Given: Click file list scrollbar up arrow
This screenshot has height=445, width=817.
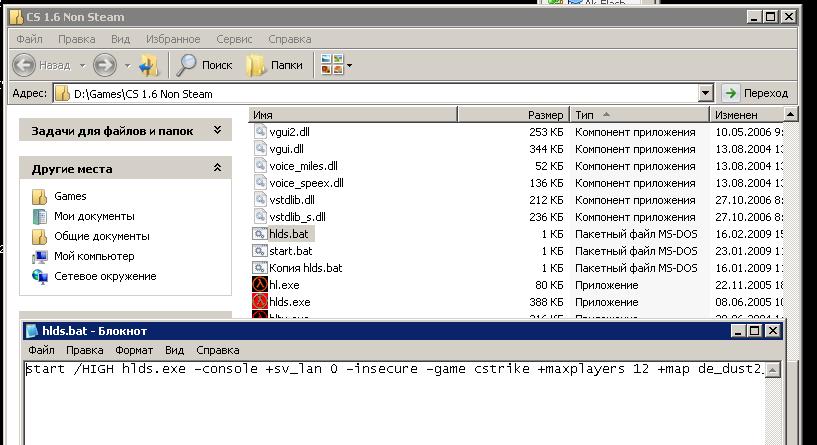Looking at the screenshot, I should coord(790,114).
